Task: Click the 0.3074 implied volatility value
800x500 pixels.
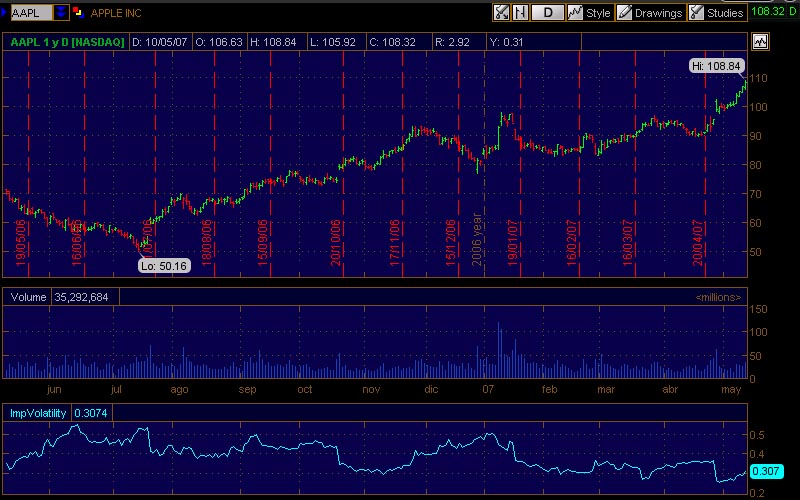Action: click(91, 413)
